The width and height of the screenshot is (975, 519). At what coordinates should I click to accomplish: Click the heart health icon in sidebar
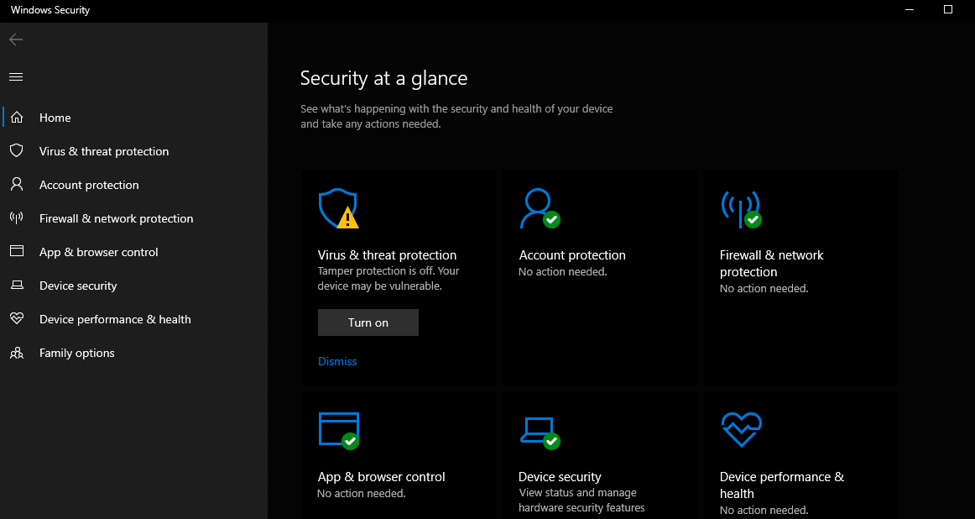17,319
